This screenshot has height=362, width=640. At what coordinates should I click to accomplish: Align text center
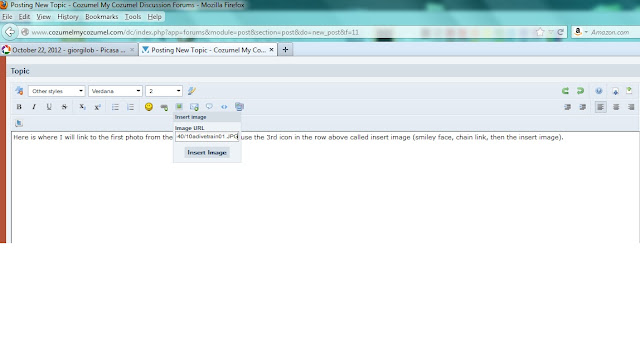616,107
